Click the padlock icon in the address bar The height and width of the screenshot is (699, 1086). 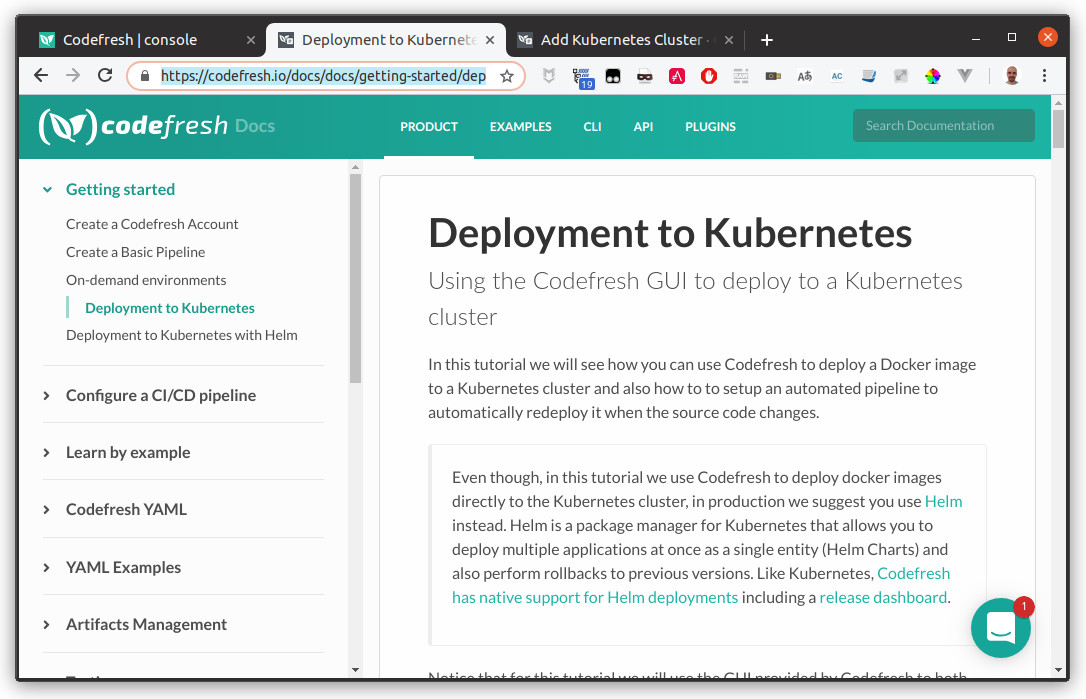point(146,75)
